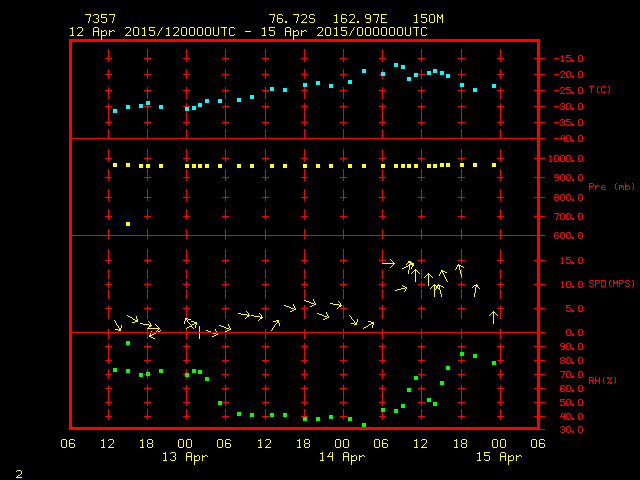The width and height of the screenshot is (640, 480).
Task: Click the T(C) temperature axis label
Action: point(599,90)
